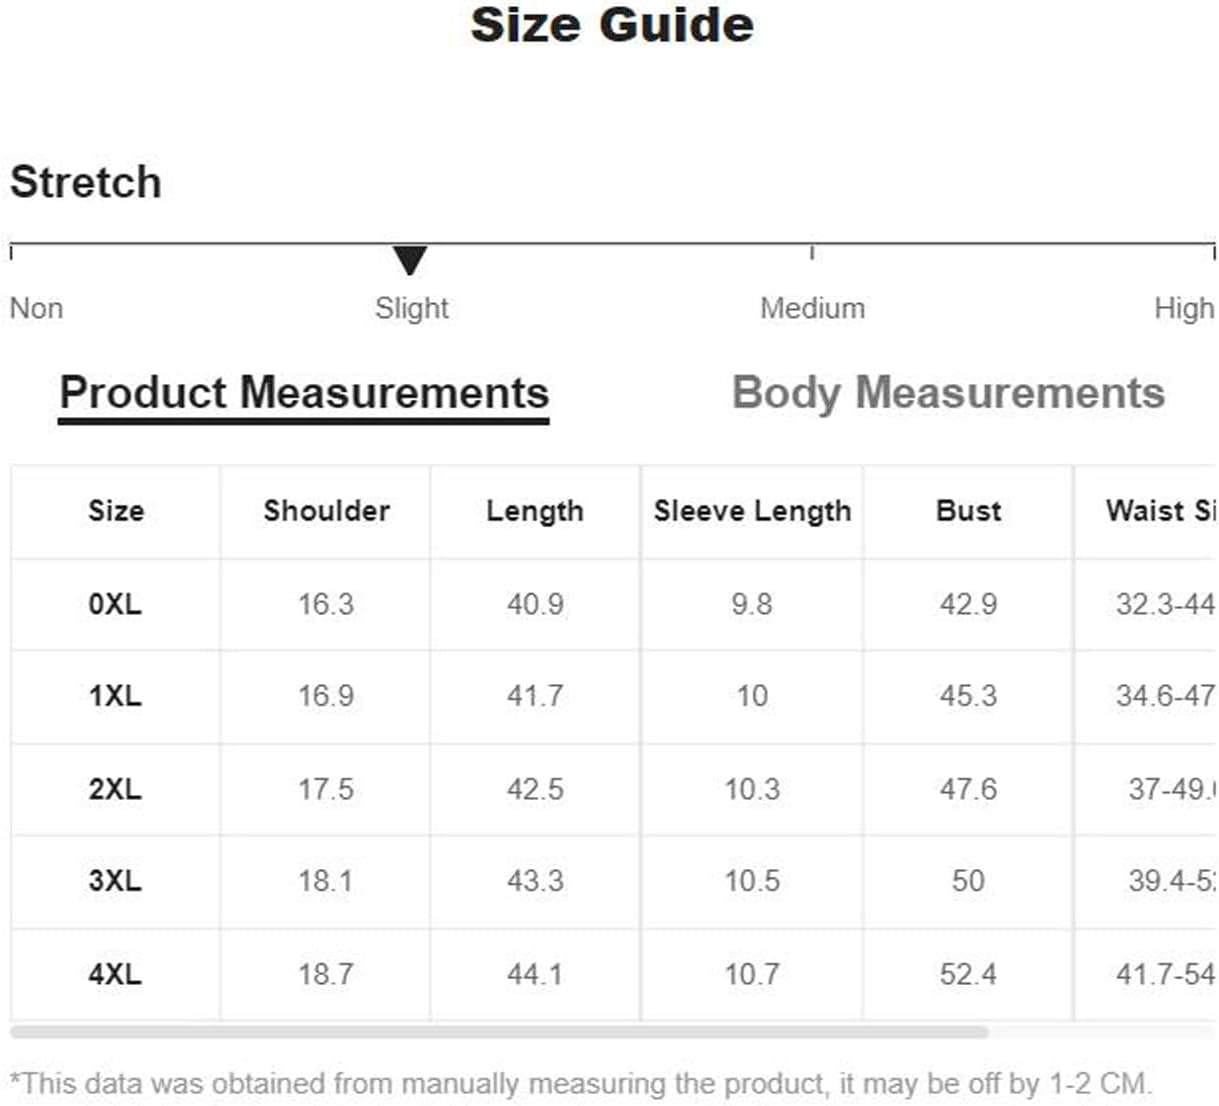Click the High stretch label
Viewport: 1219px width, 1106px height.
(1184, 308)
